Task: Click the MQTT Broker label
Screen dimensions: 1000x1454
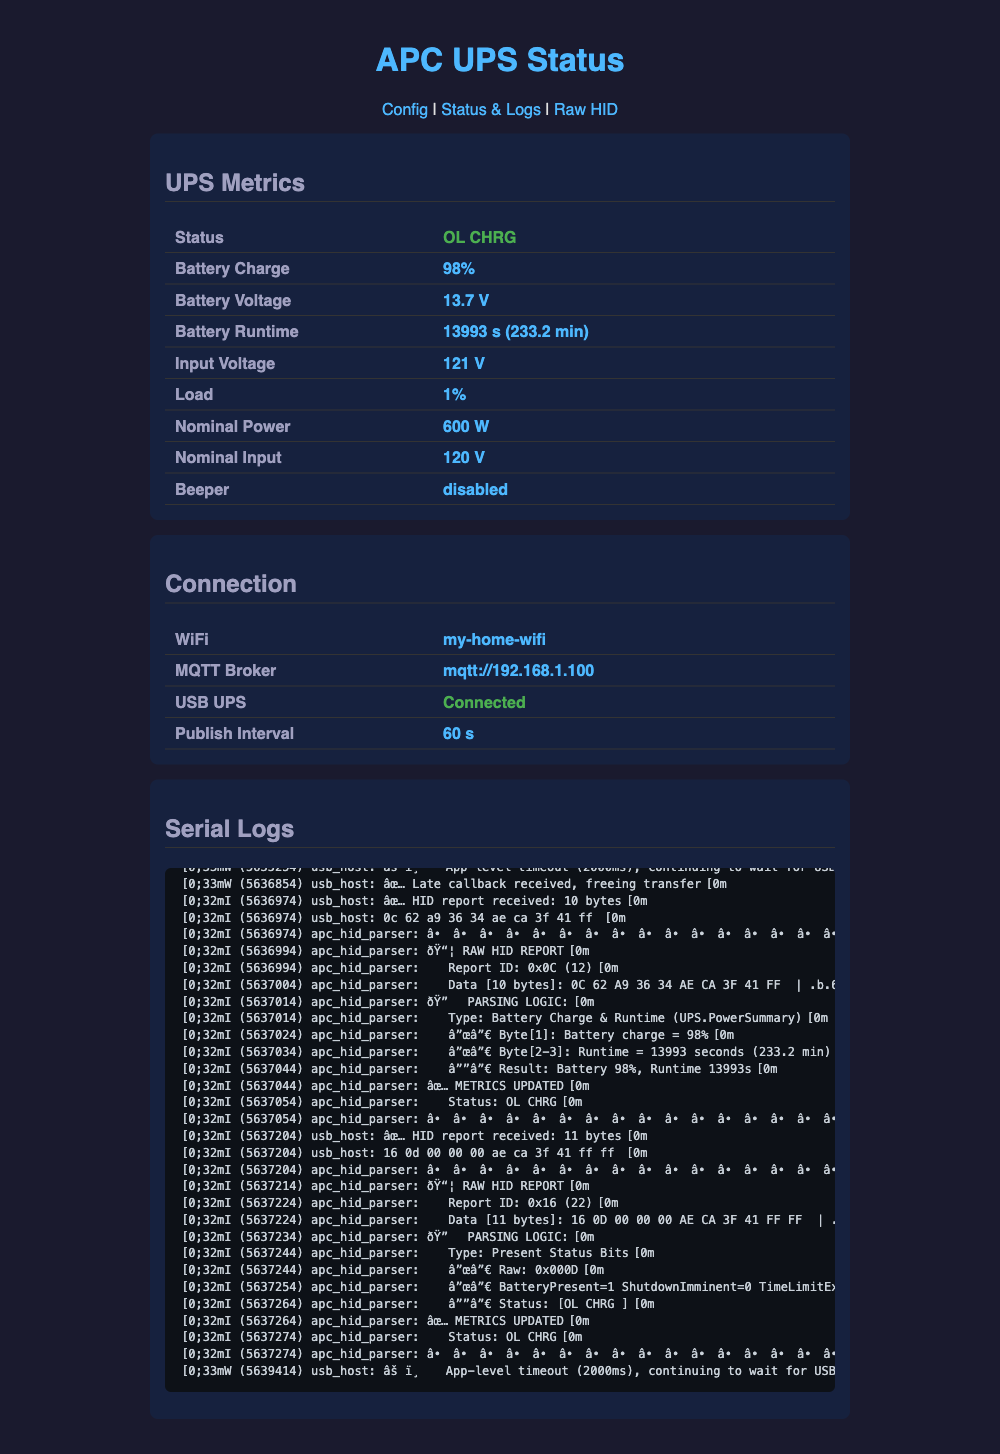Action: pyautogui.click(x=227, y=670)
